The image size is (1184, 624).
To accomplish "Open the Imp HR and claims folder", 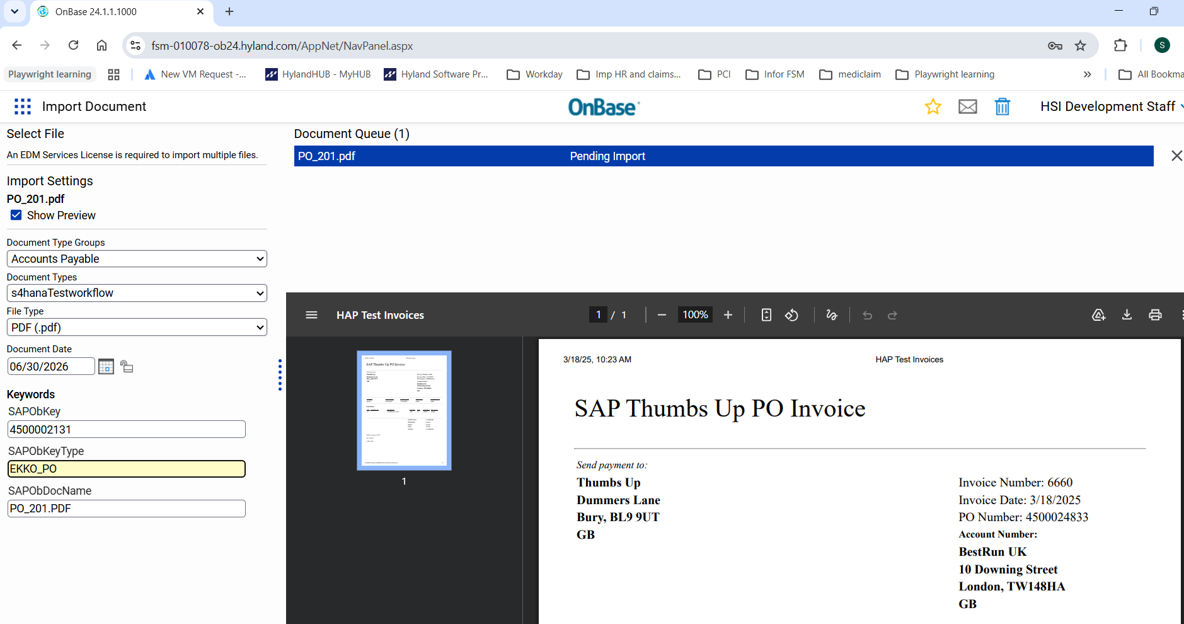I will pyautogui.click(x=629, y=74).
